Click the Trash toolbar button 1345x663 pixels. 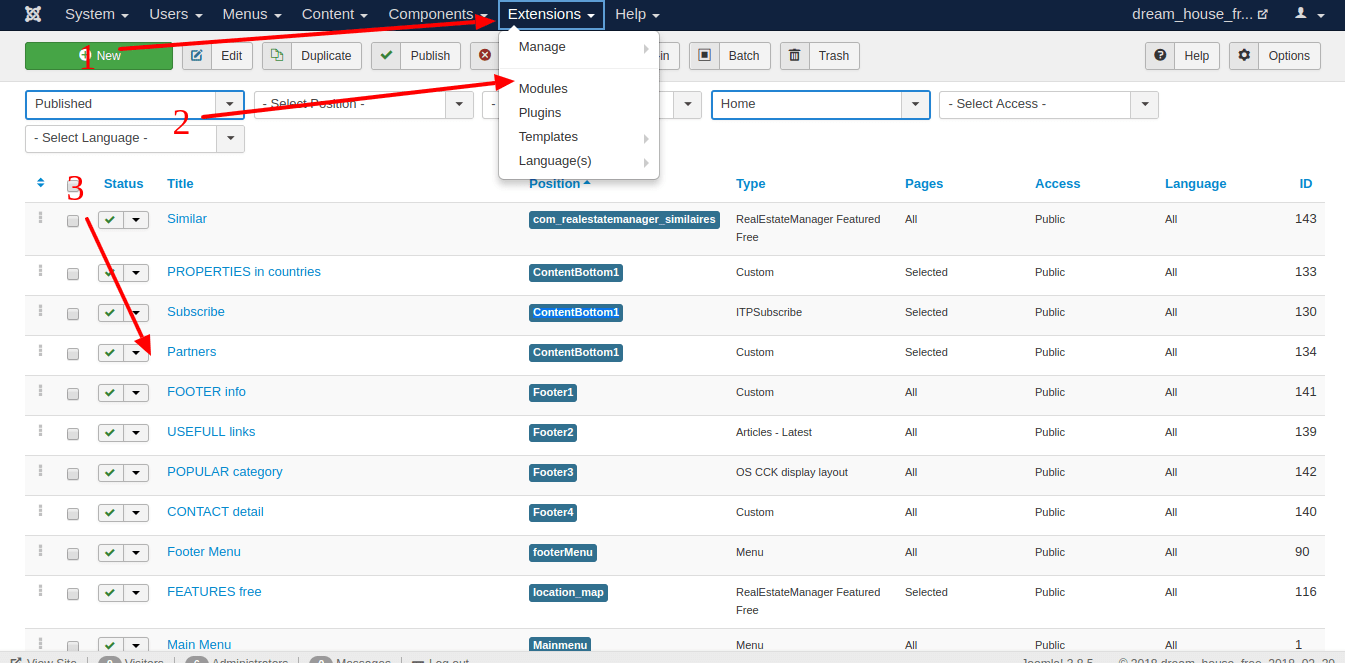(x=819, y=56)
